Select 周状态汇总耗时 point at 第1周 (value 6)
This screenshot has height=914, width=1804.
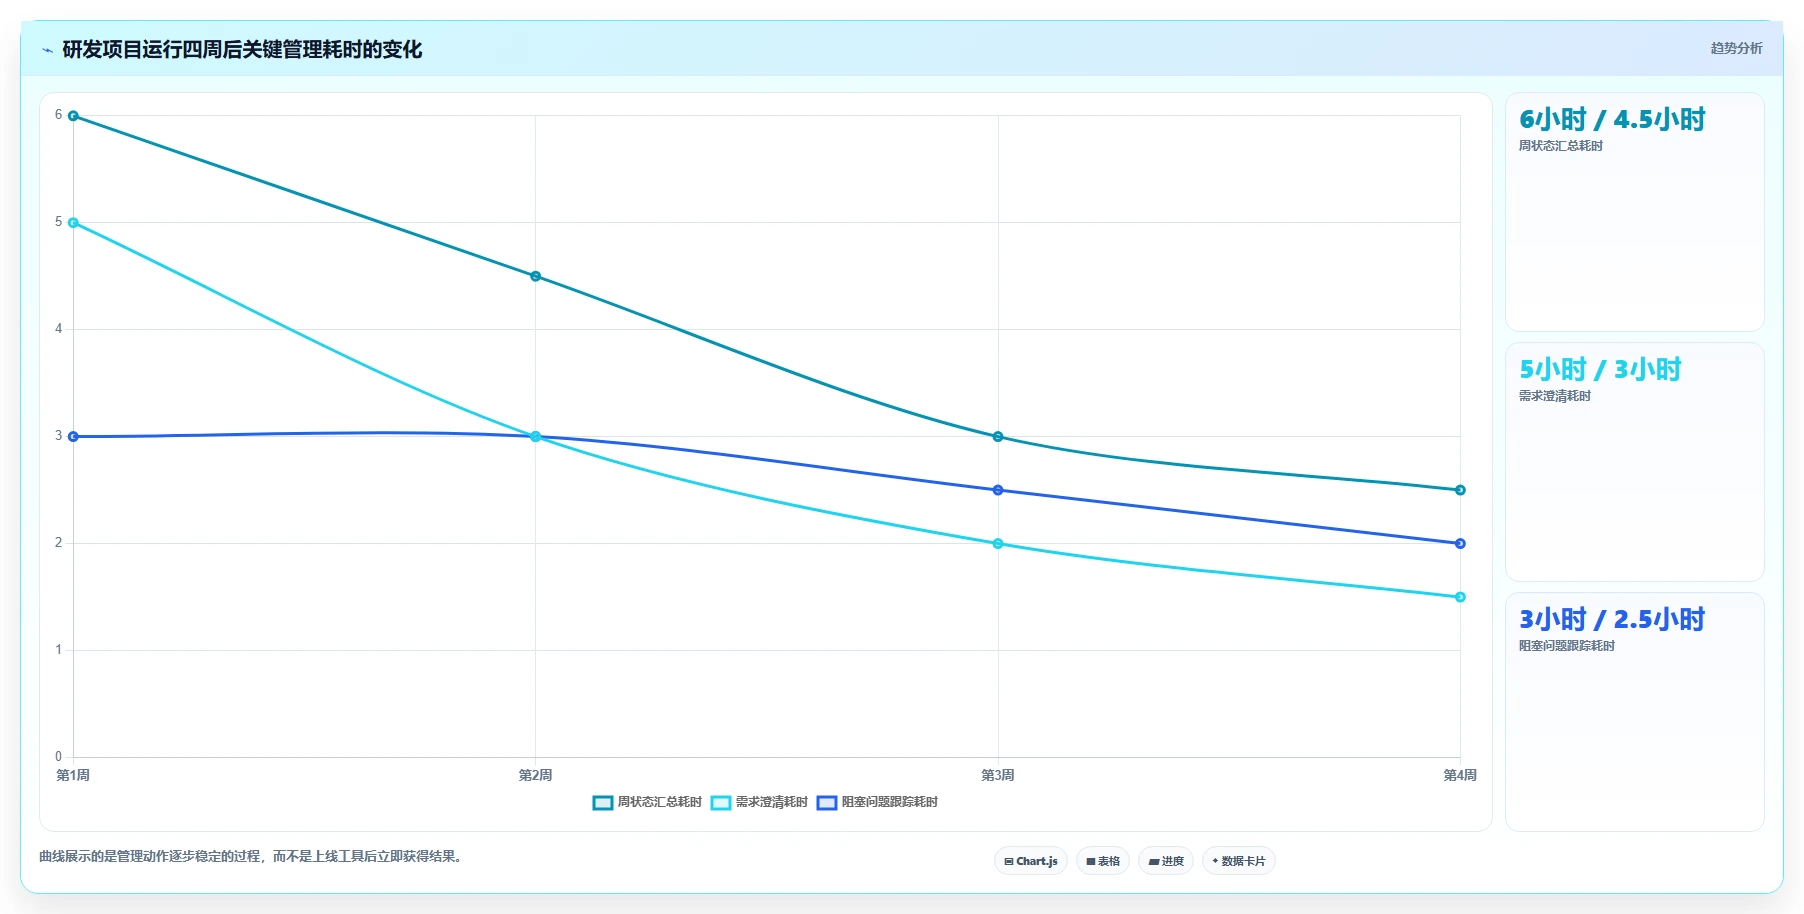point(73,116)
